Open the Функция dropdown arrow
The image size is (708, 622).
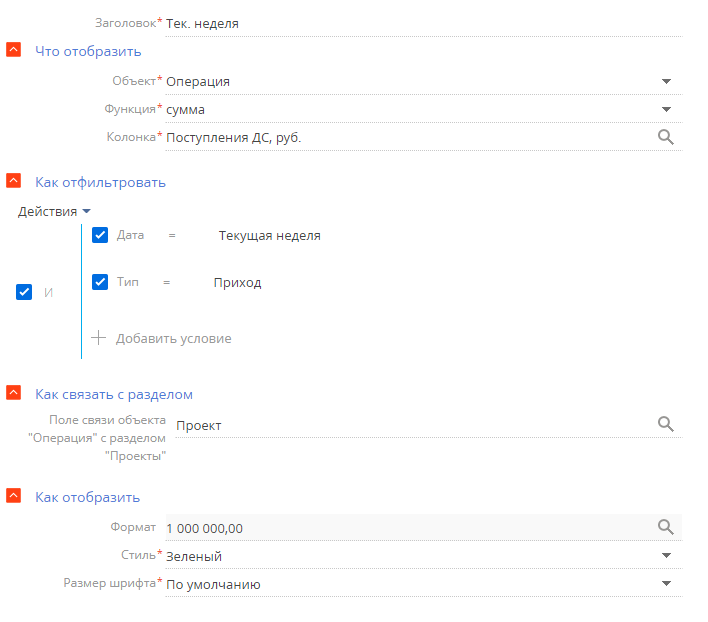pyautogui.click(x=666, y=110)
